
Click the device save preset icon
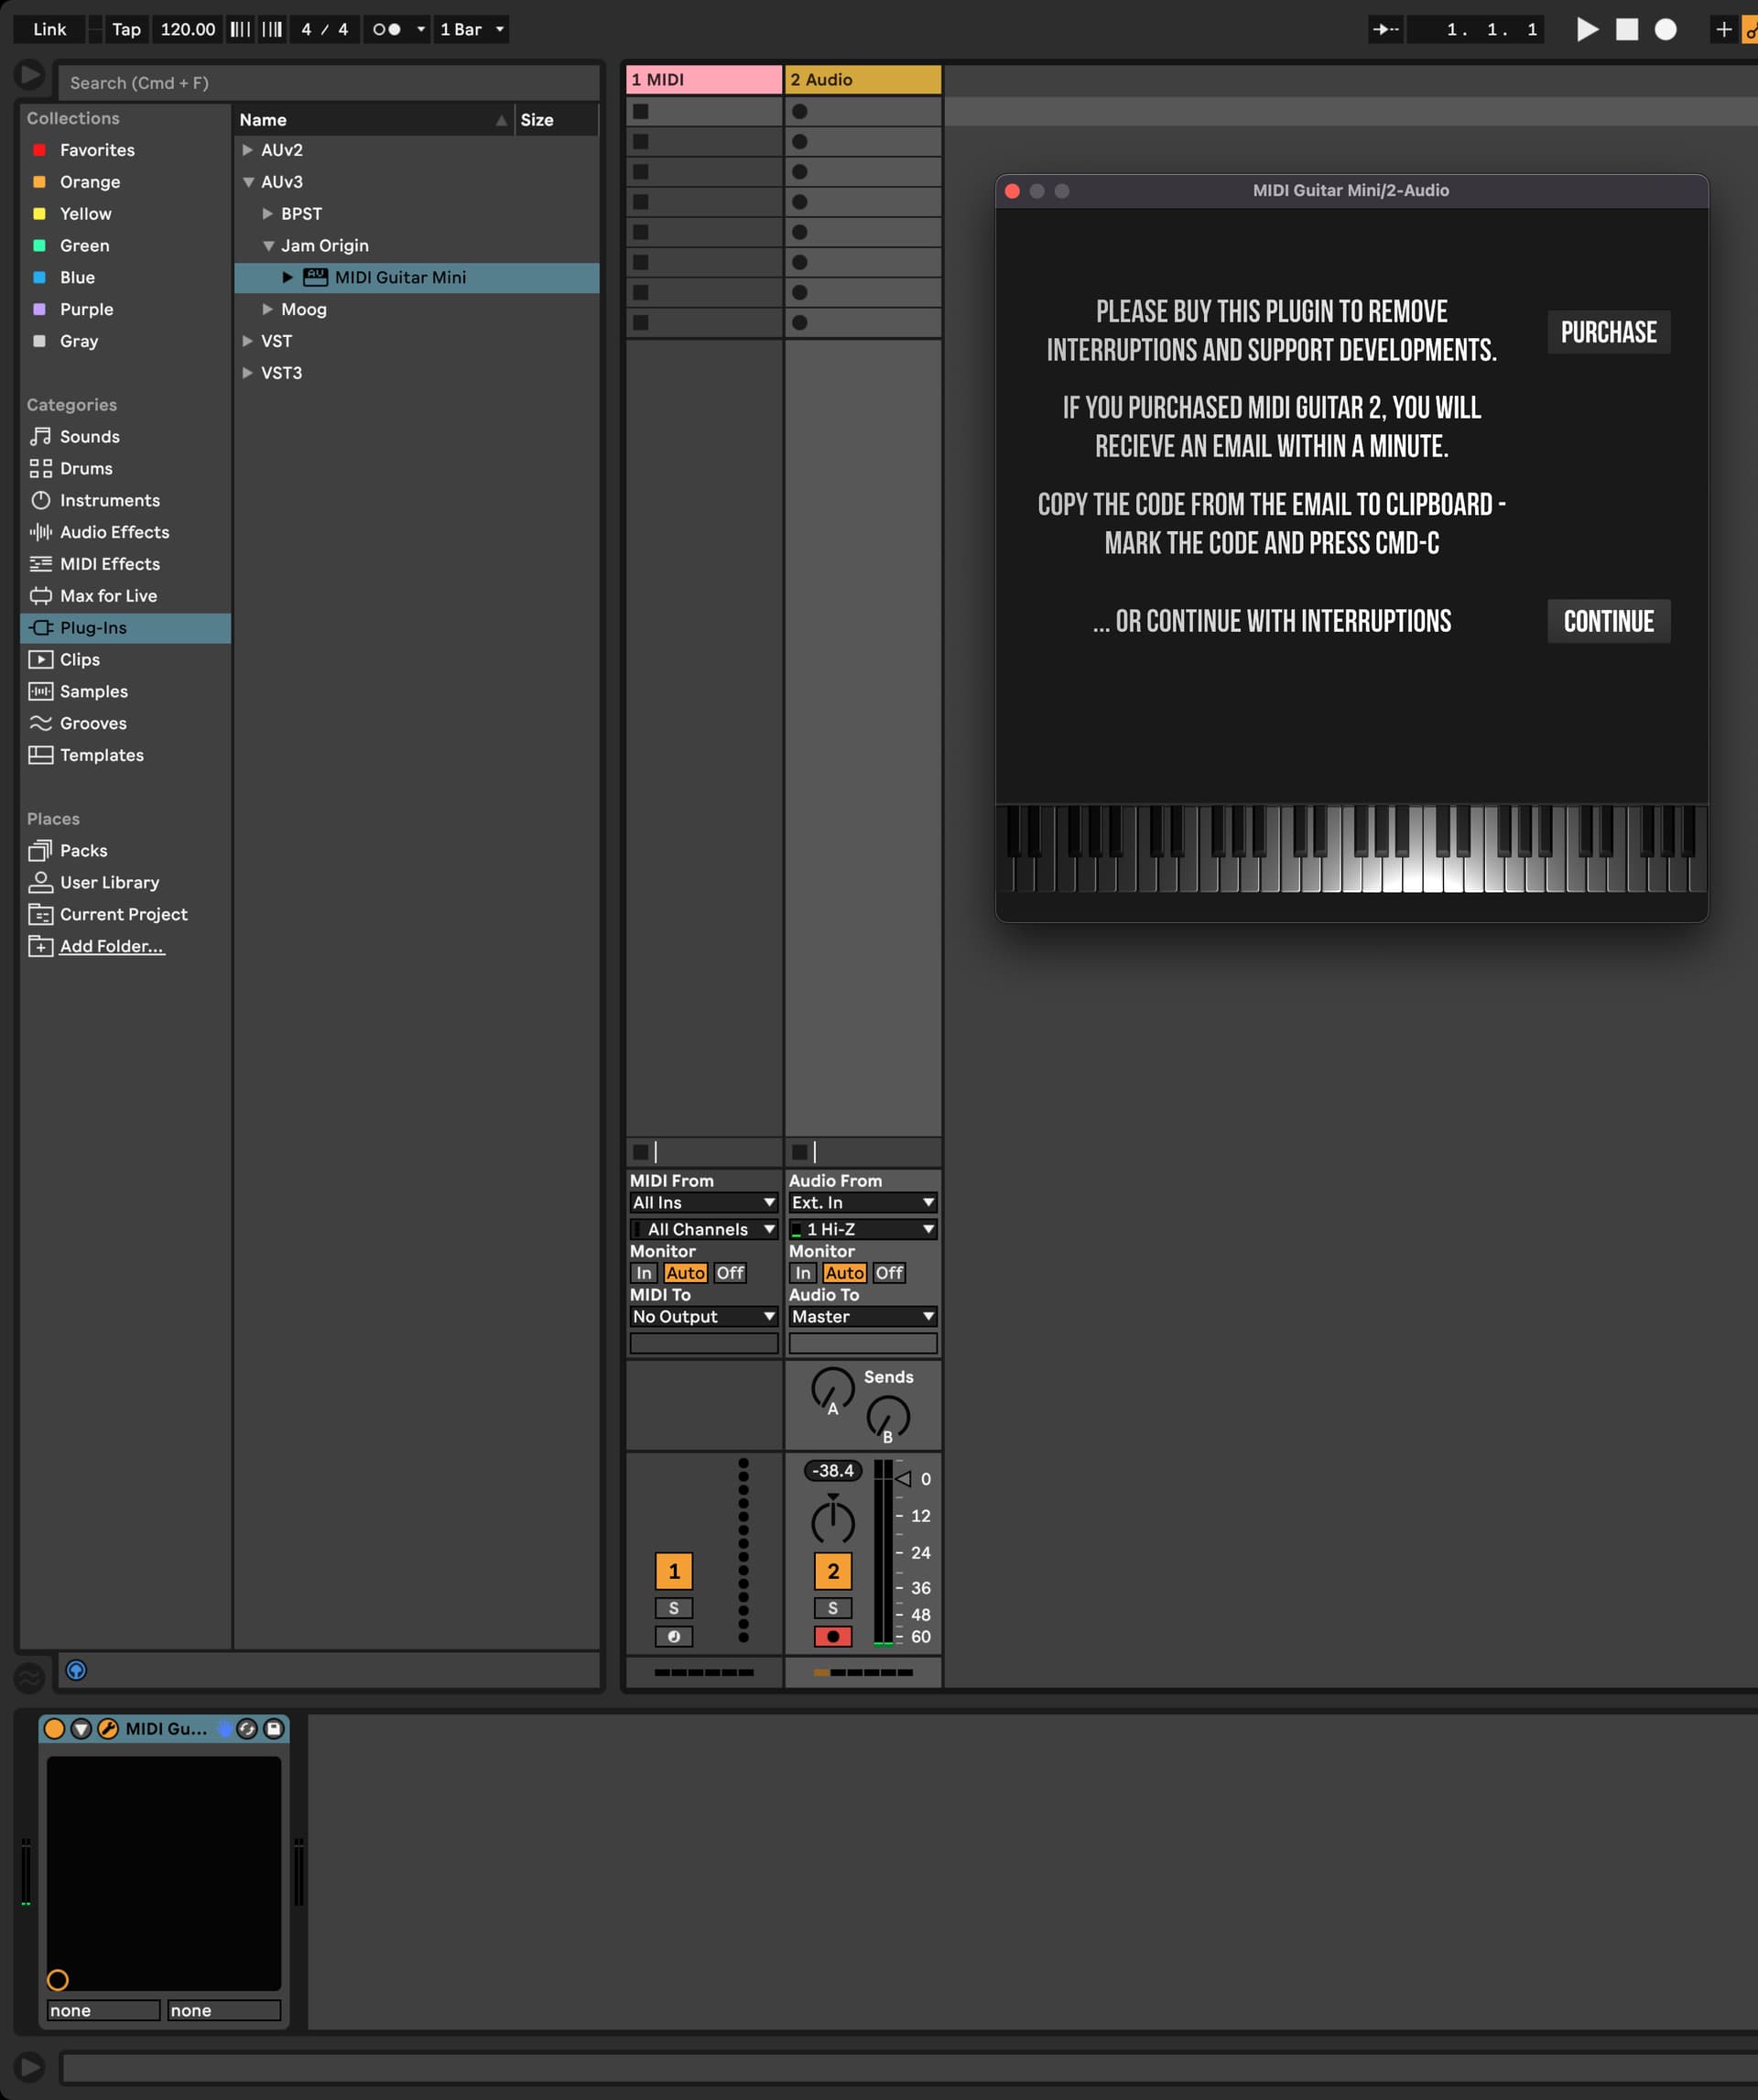click(x=273, y=1728)
